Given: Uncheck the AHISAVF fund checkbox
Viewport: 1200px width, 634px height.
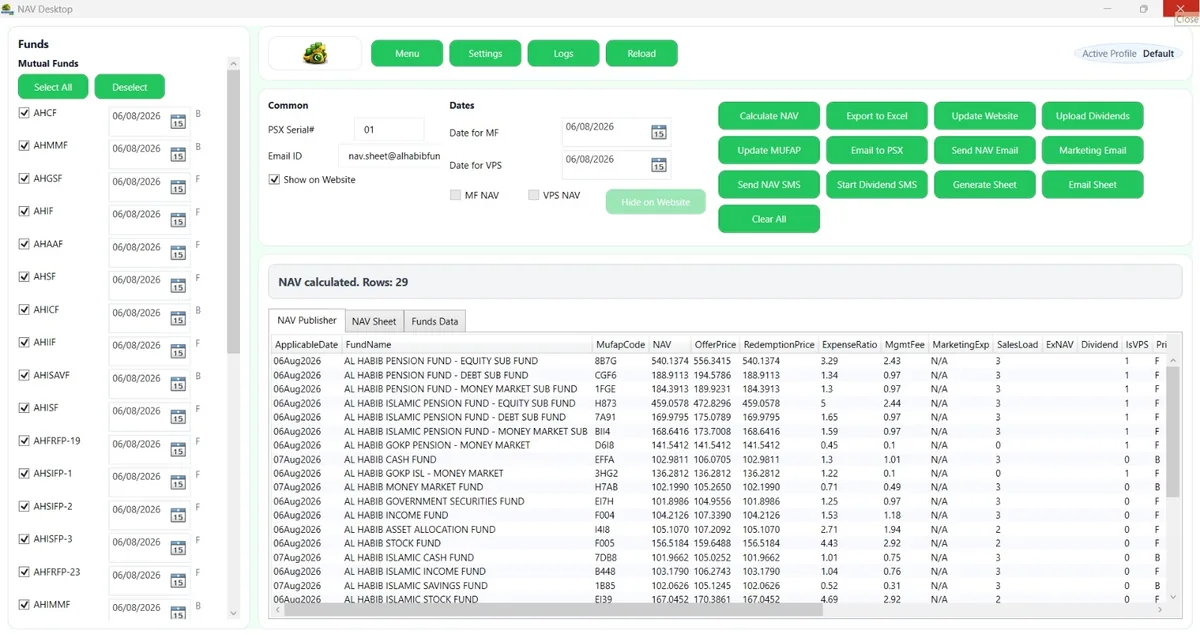Looking at the screenshot, I should [24, 375].
